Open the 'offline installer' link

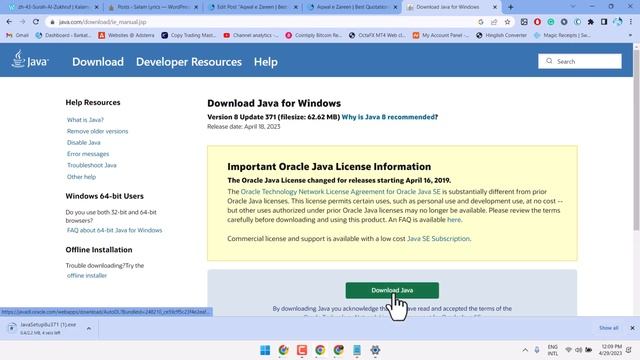pos(87,276)
